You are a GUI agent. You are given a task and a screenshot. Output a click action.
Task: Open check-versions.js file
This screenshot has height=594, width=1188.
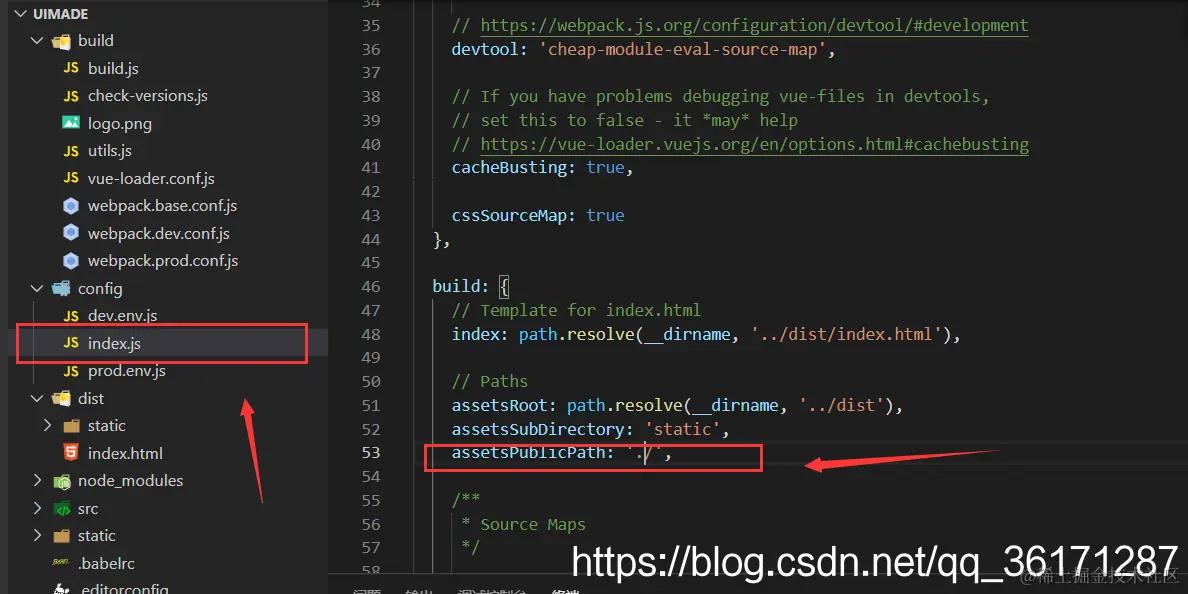[148, 96]
